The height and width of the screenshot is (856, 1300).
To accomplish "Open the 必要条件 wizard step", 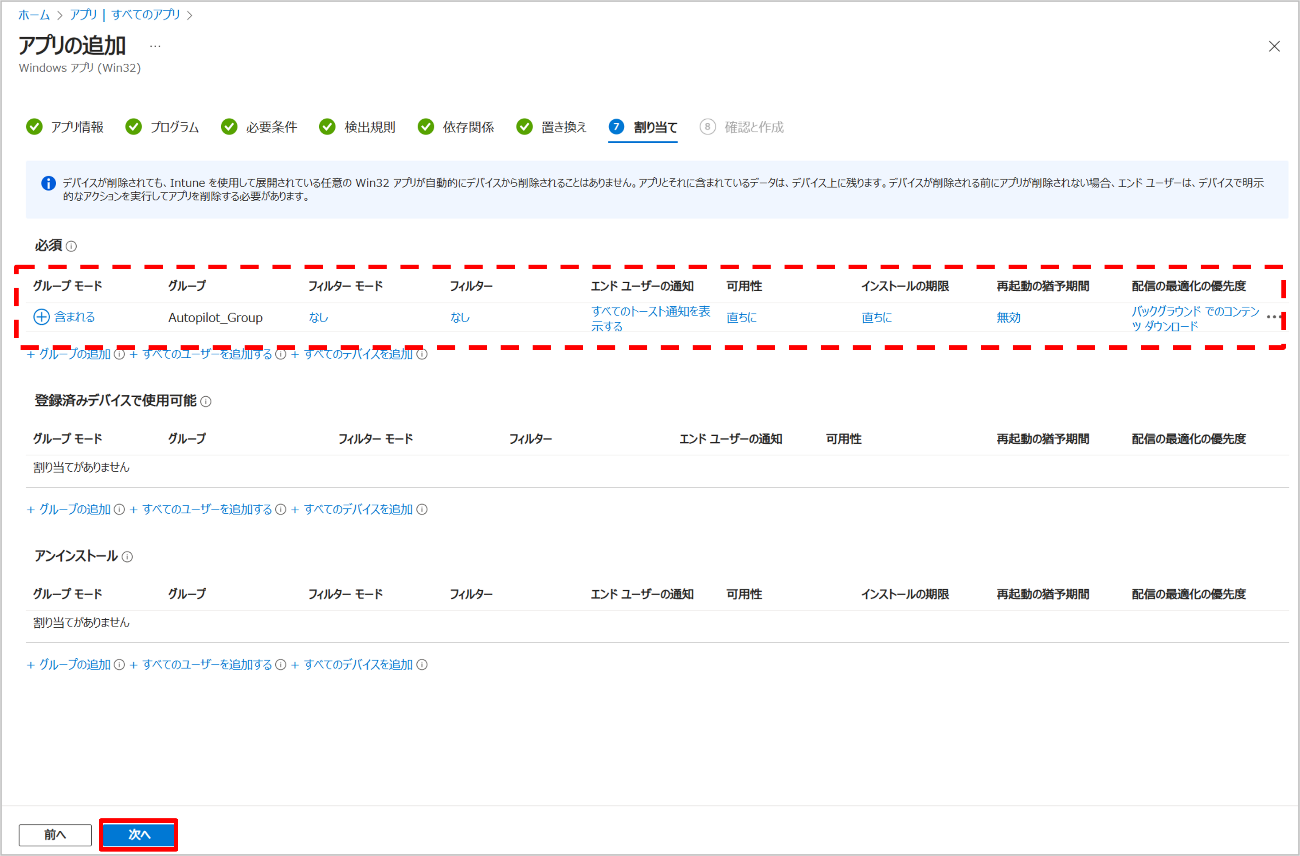I will click(259, 127).
